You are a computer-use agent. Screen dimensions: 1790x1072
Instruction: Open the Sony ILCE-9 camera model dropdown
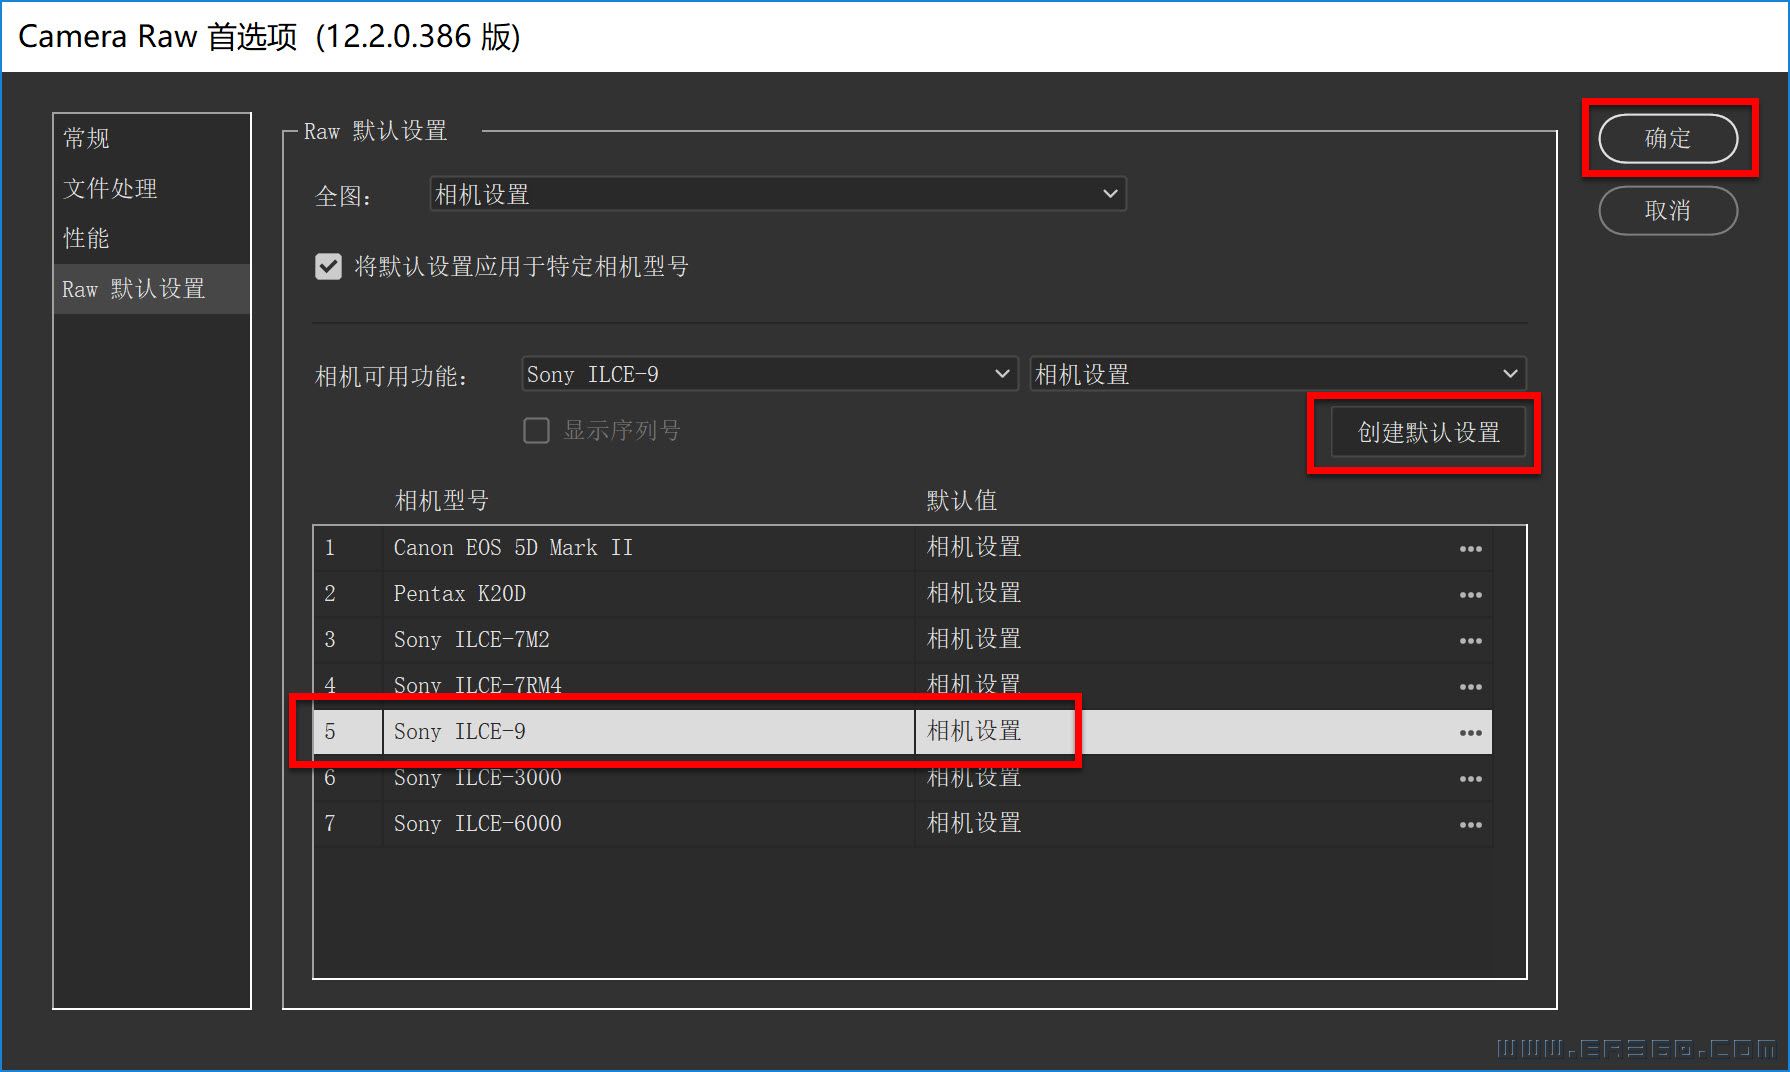tap(769, 374)
